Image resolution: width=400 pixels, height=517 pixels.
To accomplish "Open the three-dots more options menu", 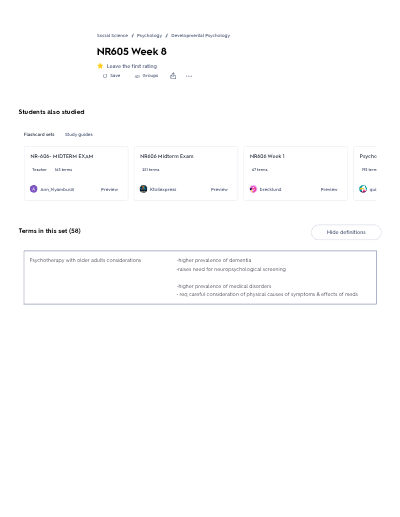I will coord(189,76).
